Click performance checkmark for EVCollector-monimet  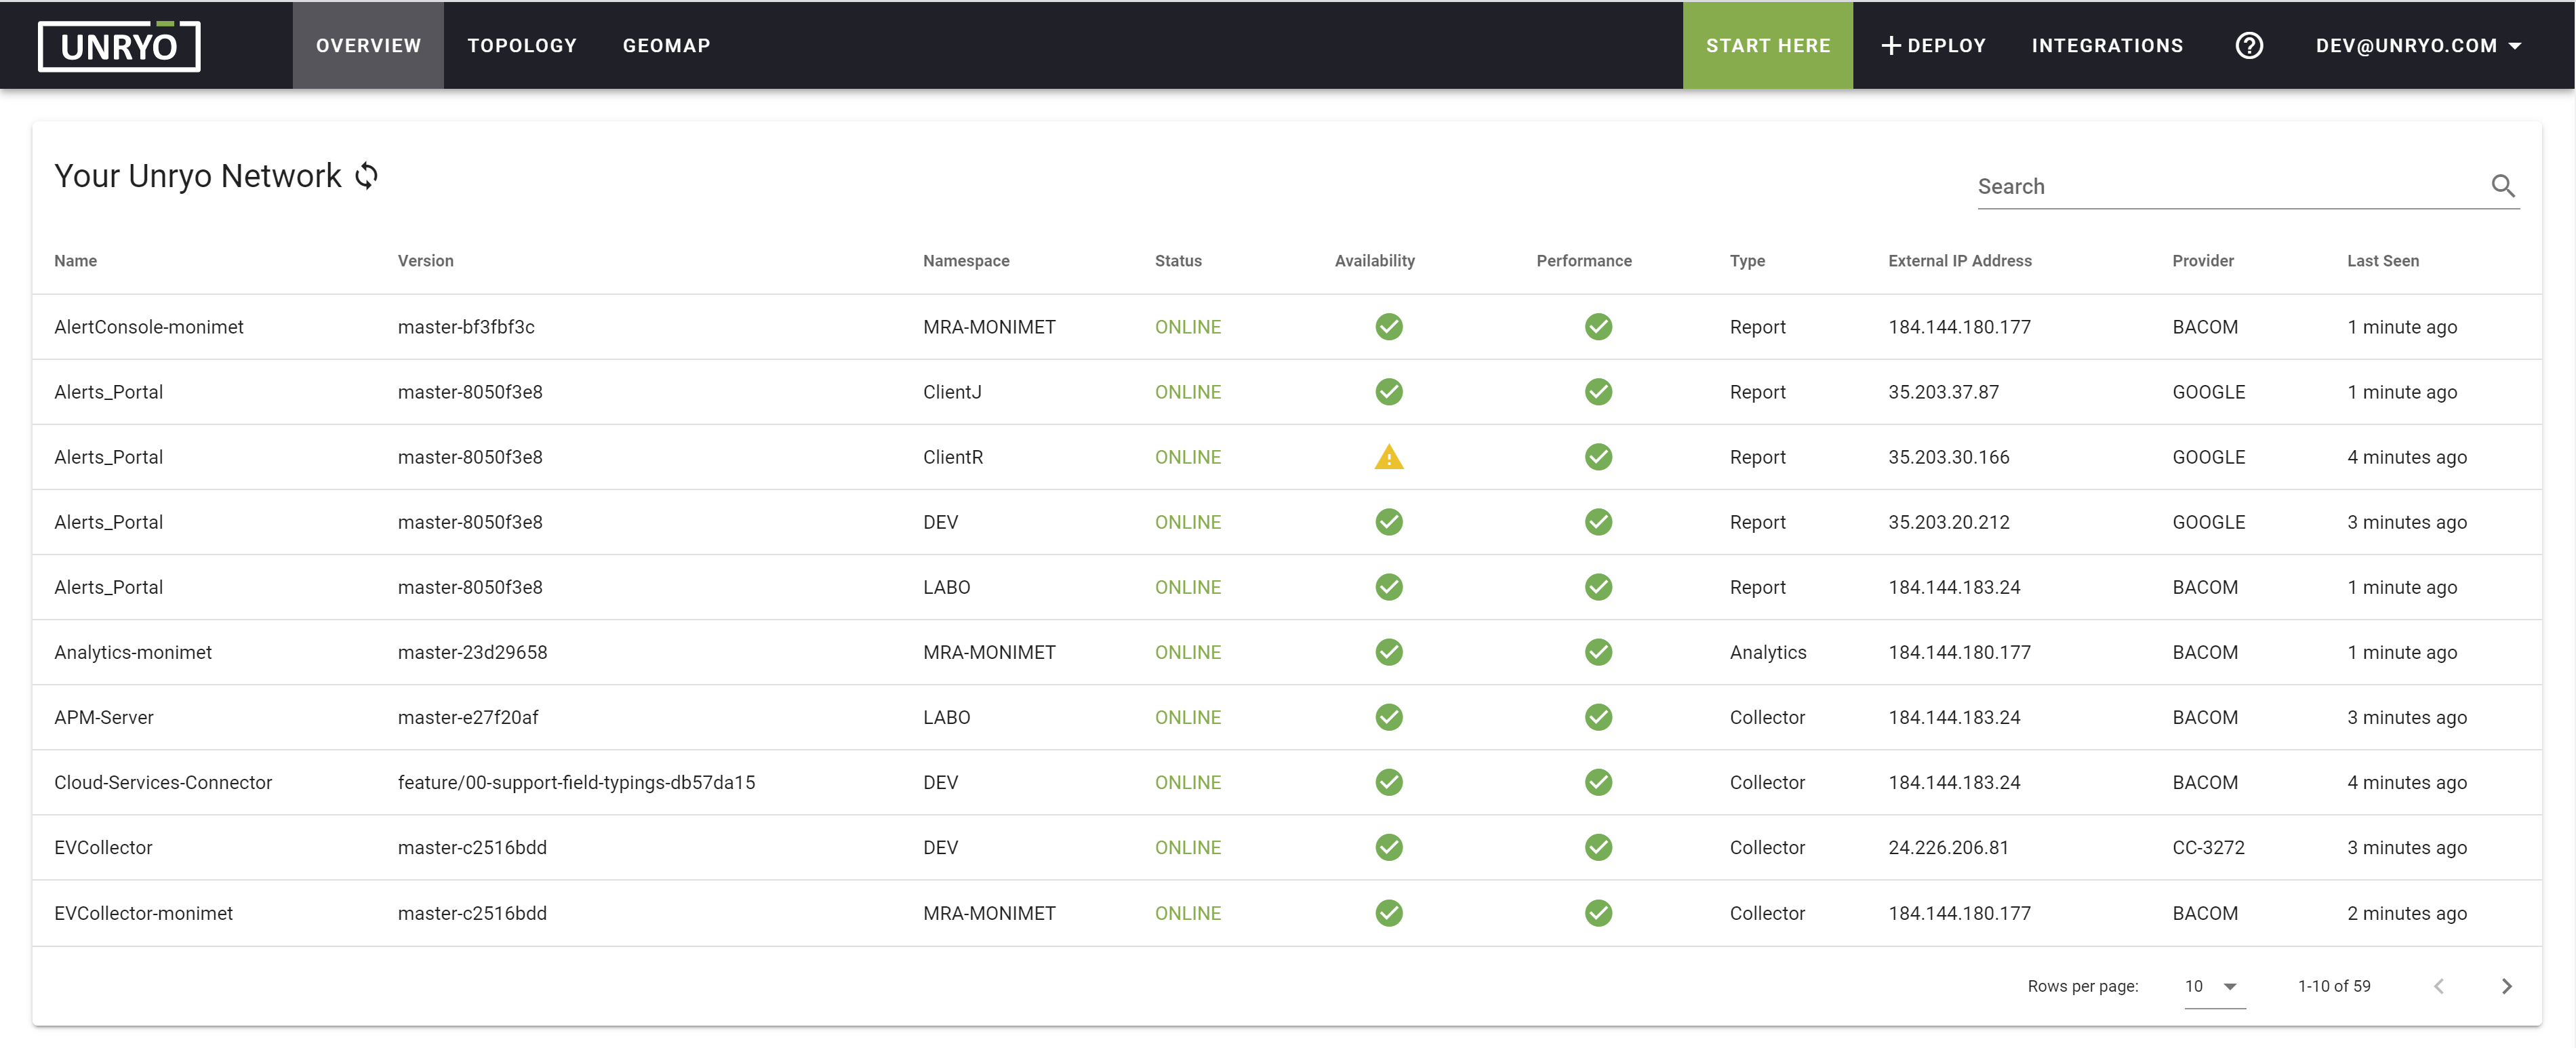[1598, 913]
